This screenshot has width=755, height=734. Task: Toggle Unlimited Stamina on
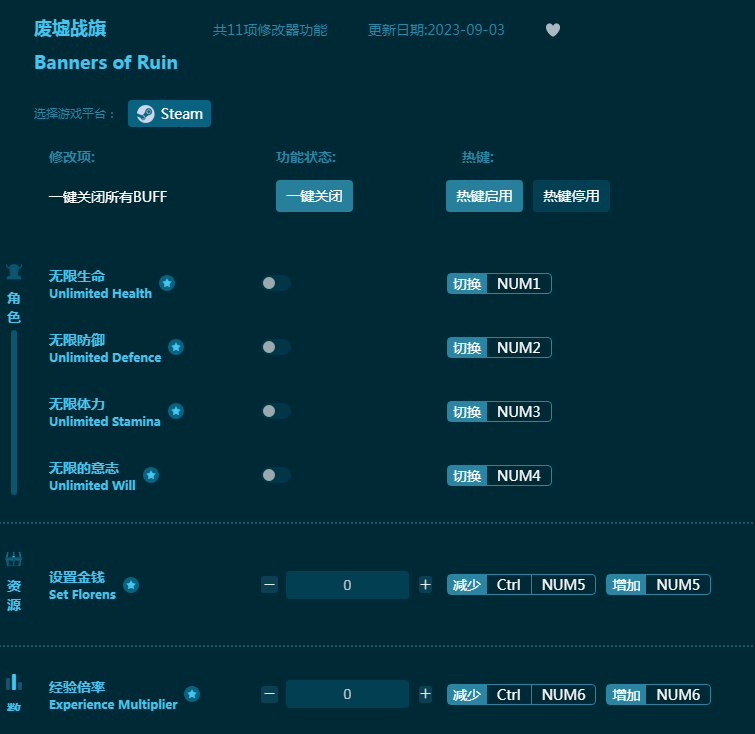tap(275, 411)
